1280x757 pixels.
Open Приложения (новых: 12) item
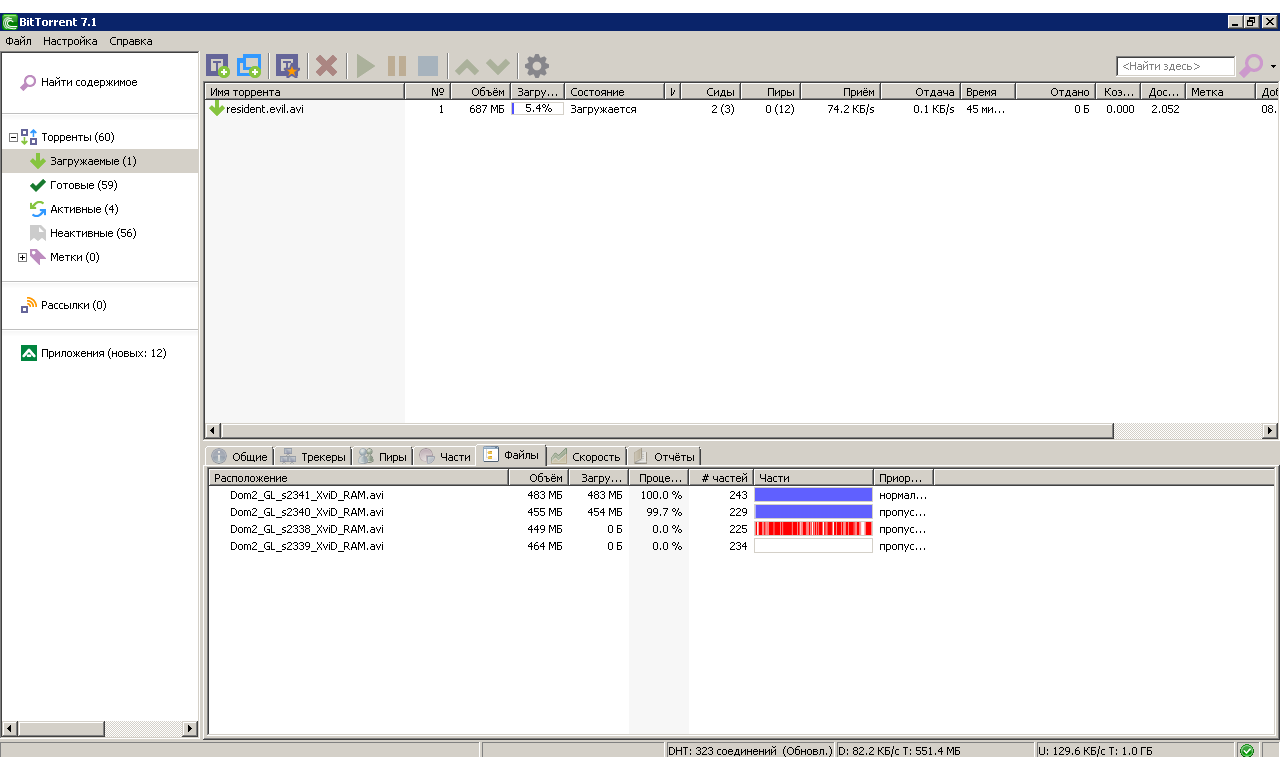pyautogui.click(x=103, y=353)
